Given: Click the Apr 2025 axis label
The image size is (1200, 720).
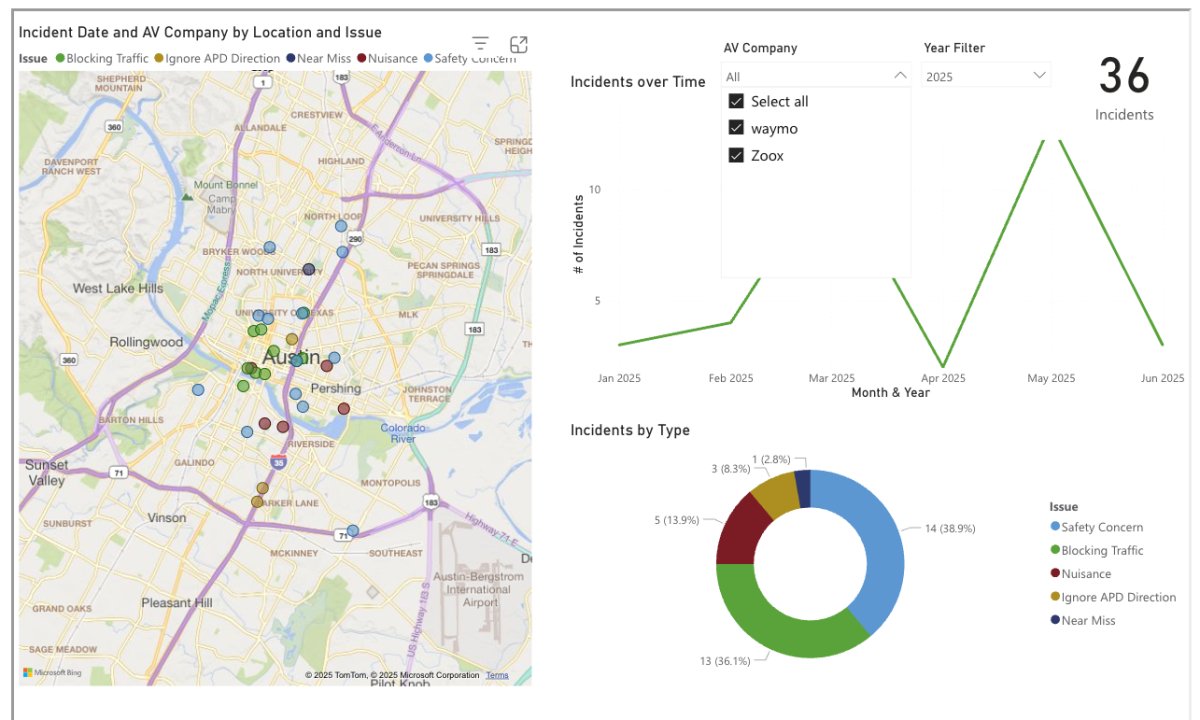Looking at the screenshot, I should coord(943,379).
